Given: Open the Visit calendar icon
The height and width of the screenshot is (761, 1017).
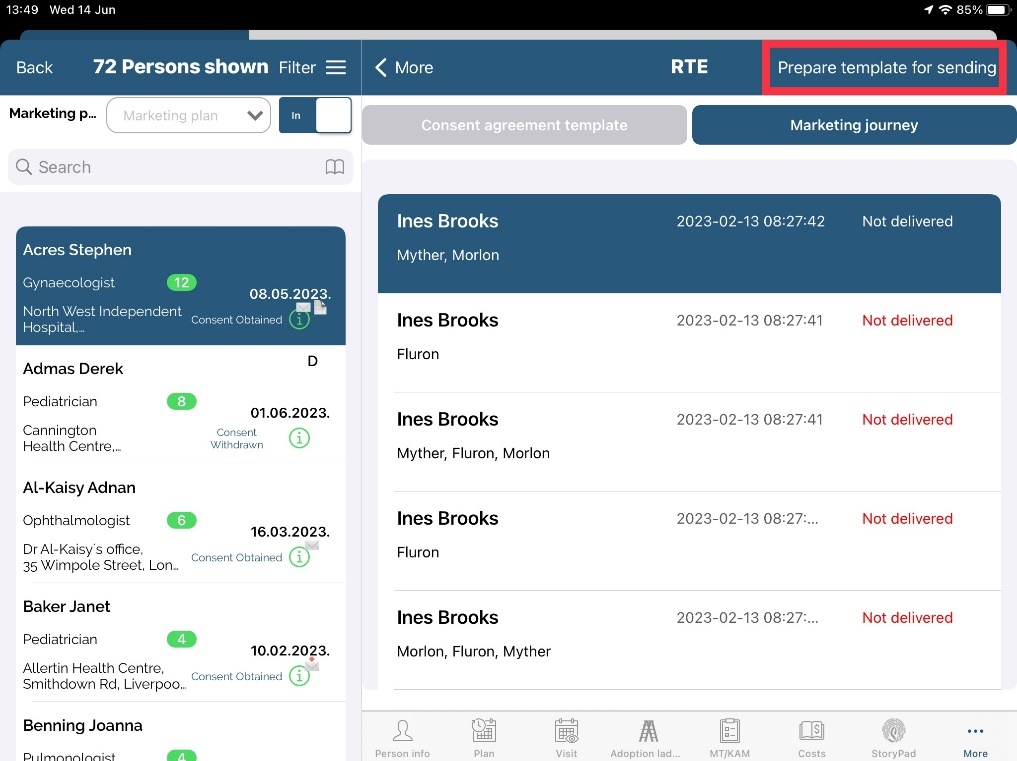Looking at the screenshot, I should pyautogui.click(x=566, y=731).
